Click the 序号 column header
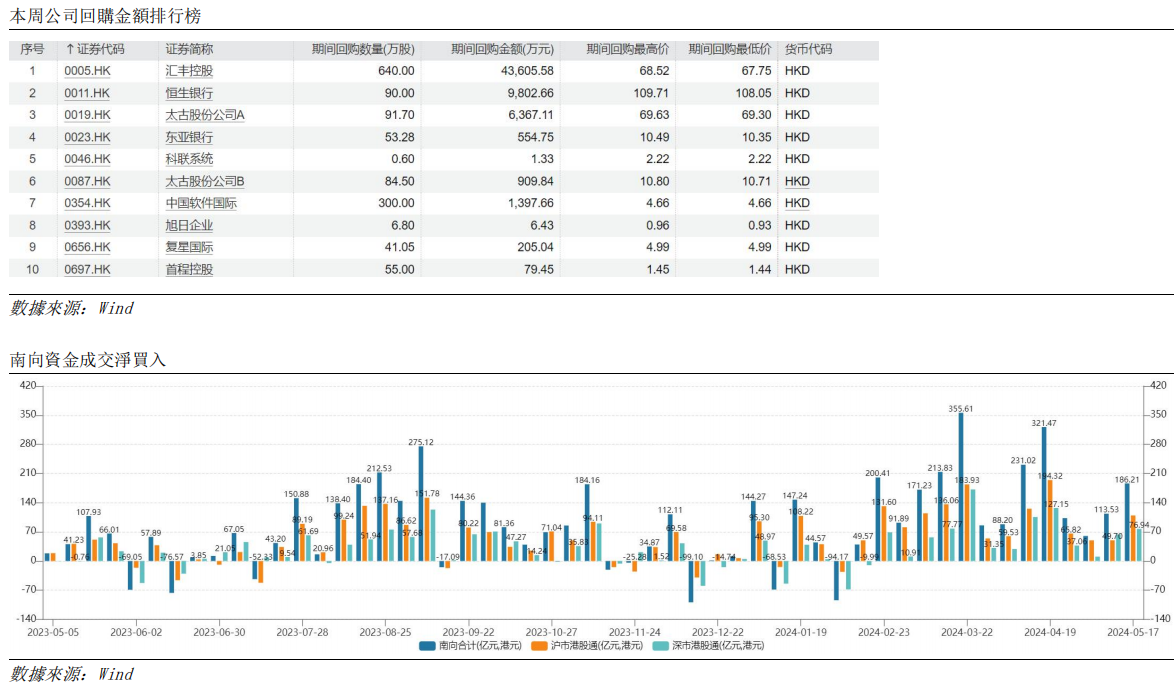1174x699 pixels. [x=32, y=49]
